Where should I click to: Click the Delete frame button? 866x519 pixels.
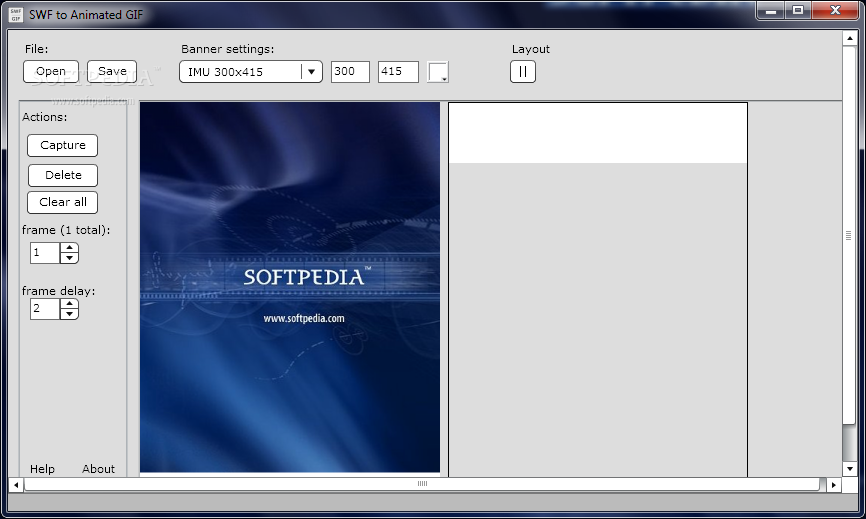(63, 175)
